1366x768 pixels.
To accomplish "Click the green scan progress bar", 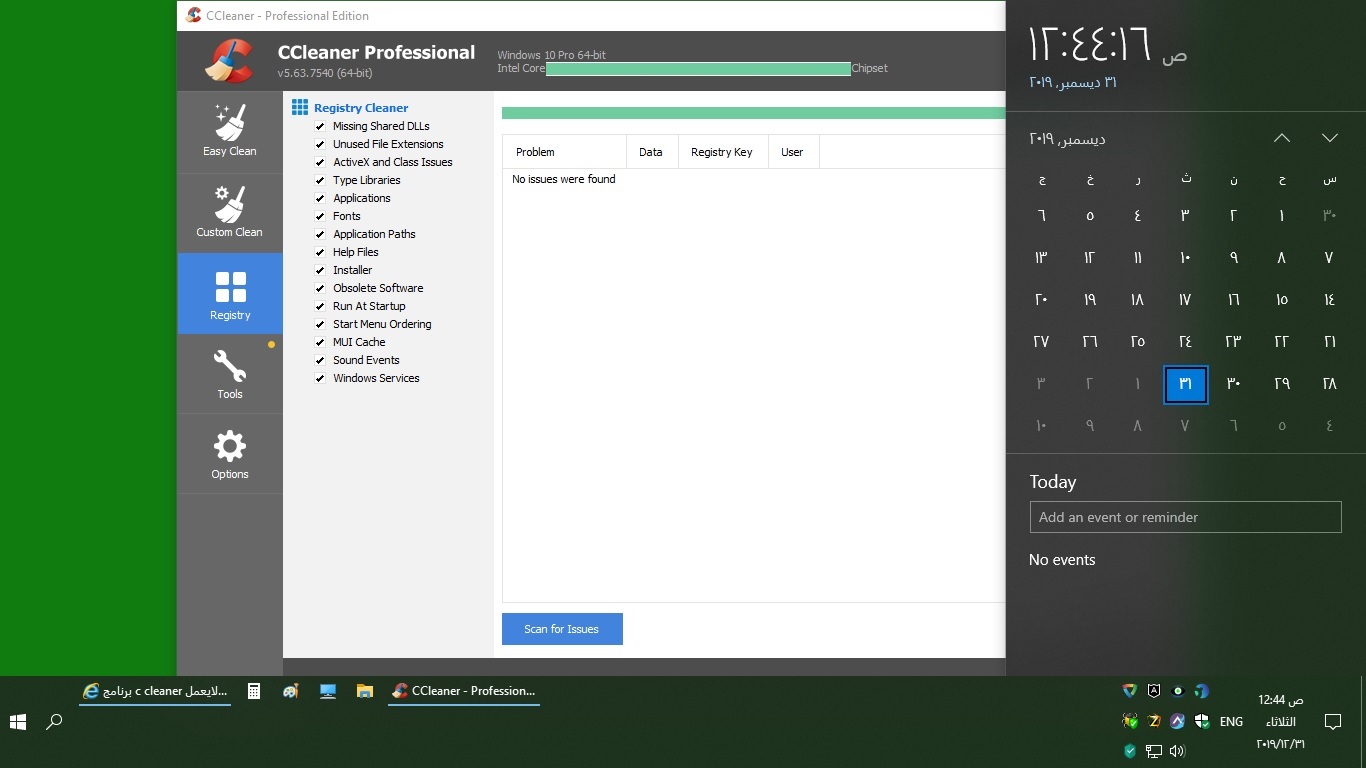I will (753, 113).
